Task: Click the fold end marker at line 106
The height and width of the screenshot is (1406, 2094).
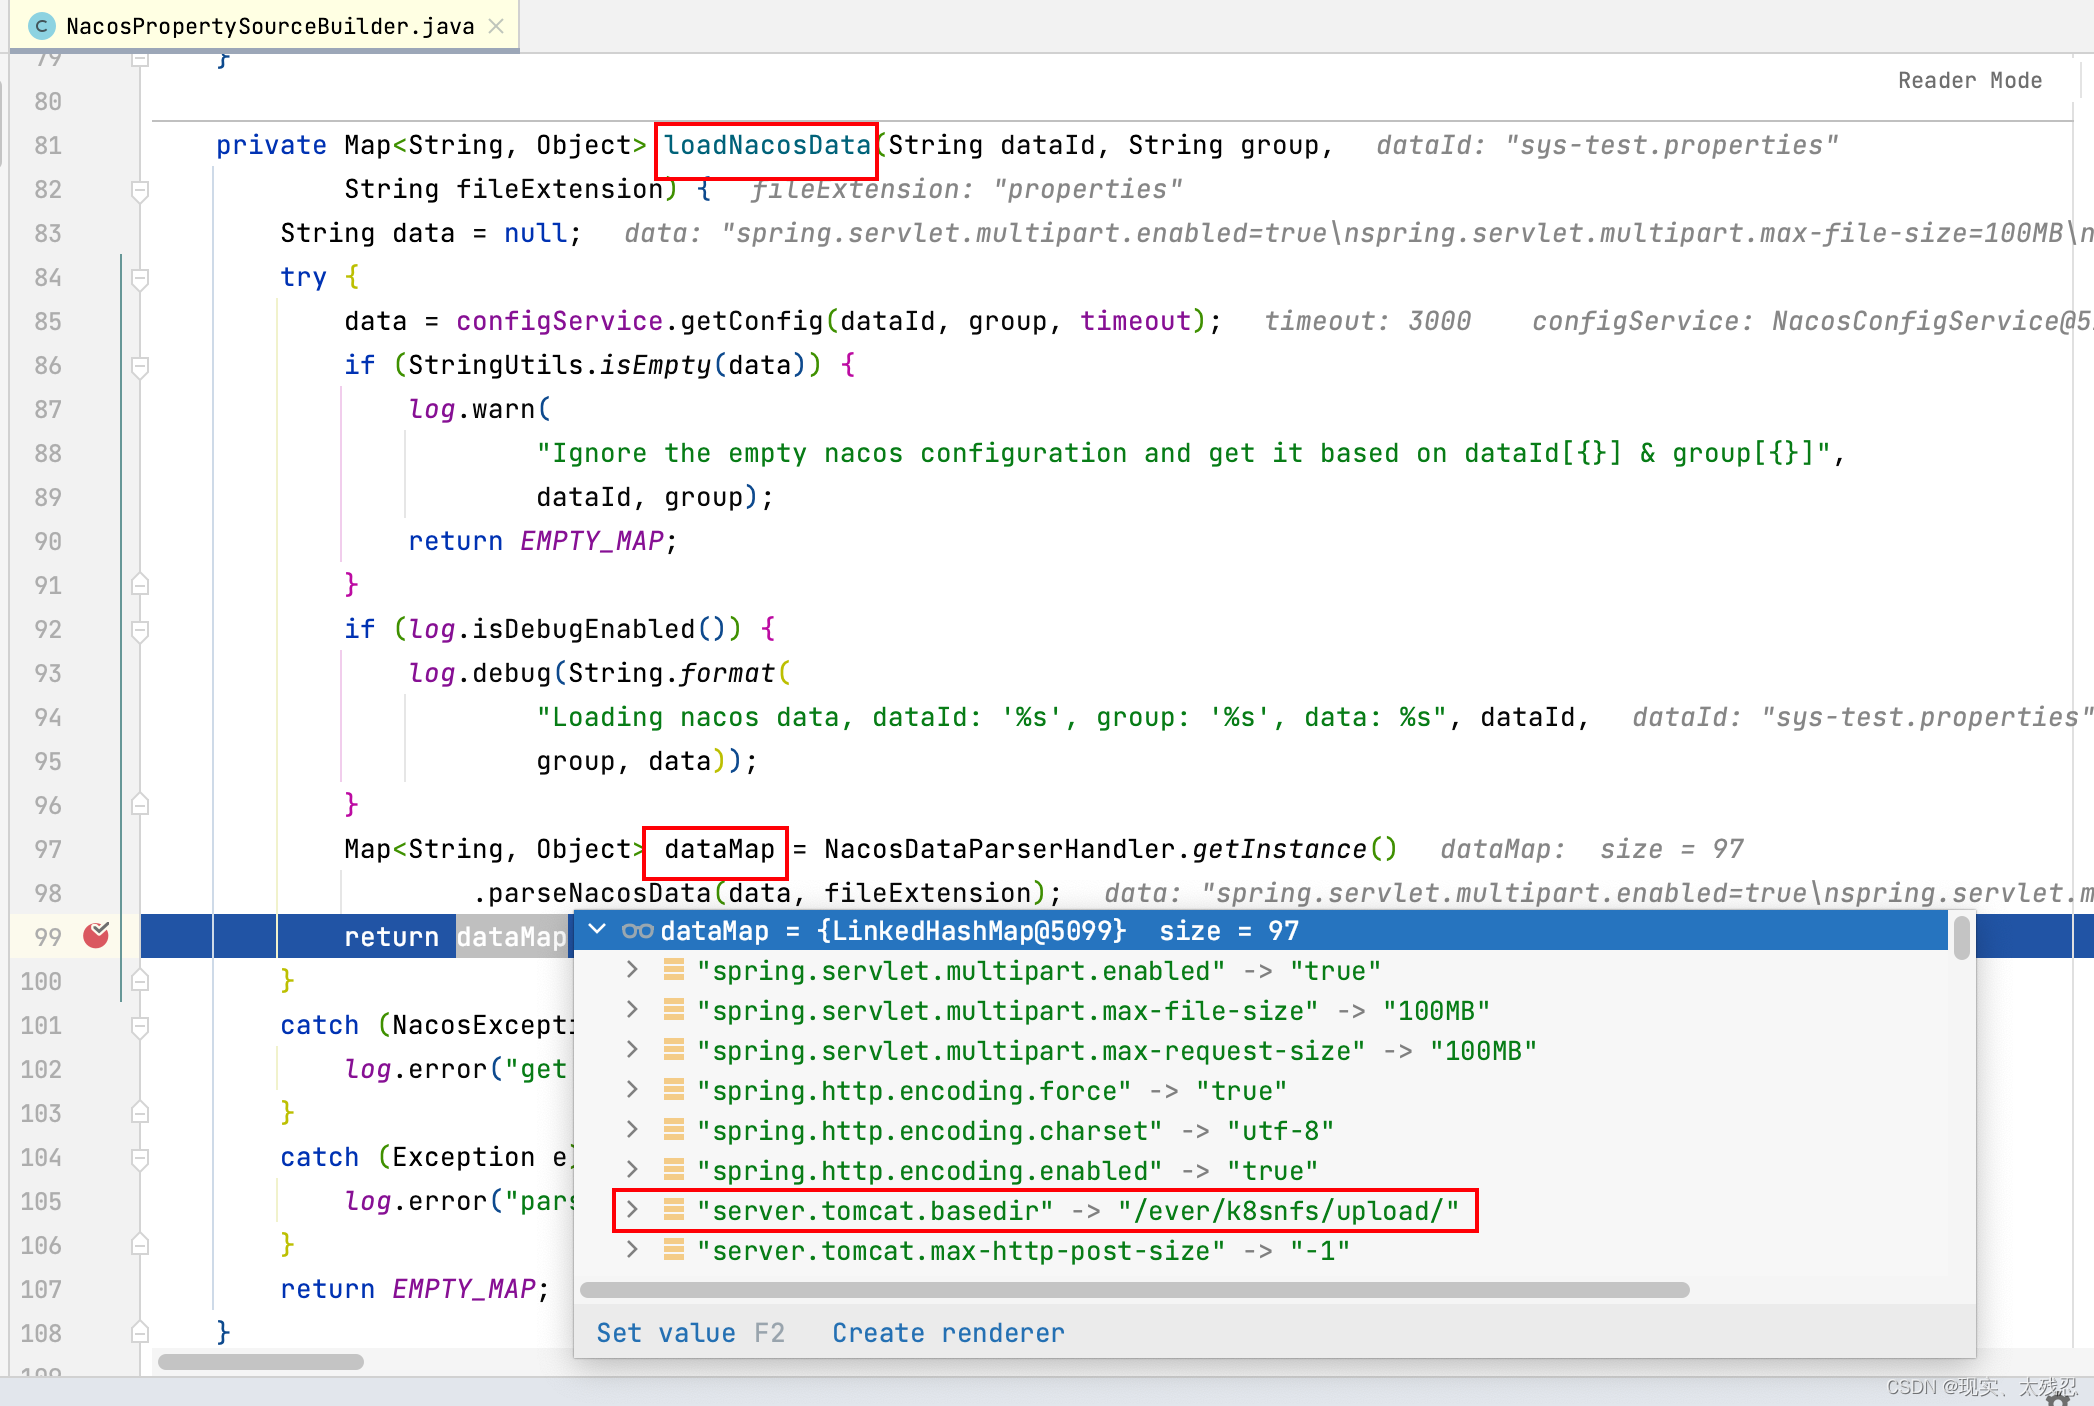Action: coord(140,1245)
